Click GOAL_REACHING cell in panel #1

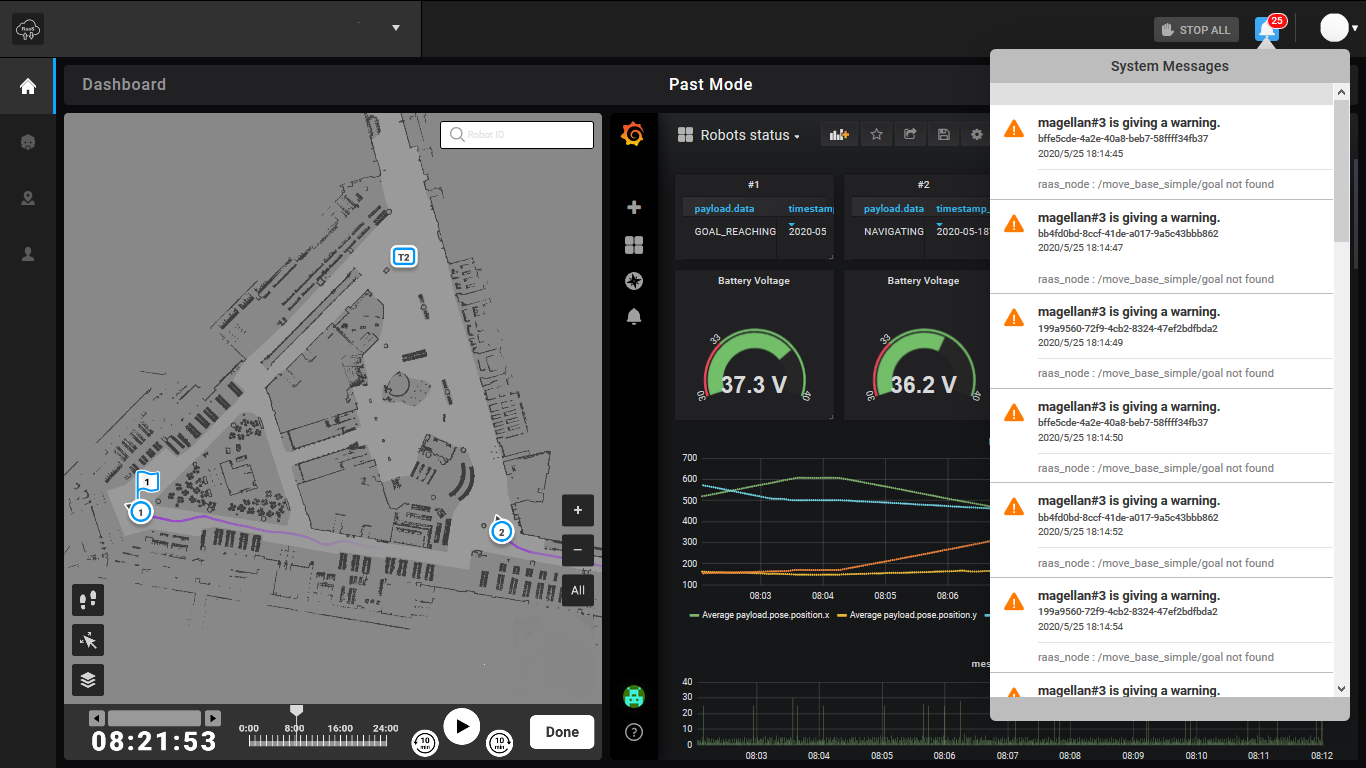[x=735, y=231]
